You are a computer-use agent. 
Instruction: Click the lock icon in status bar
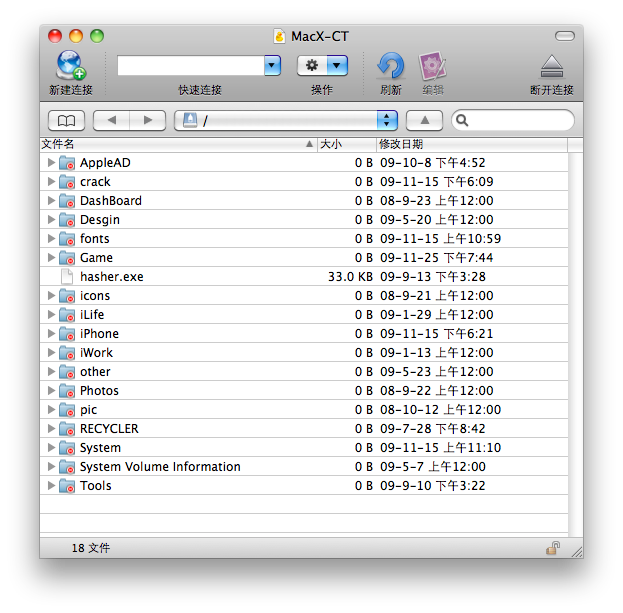[553, 548]
